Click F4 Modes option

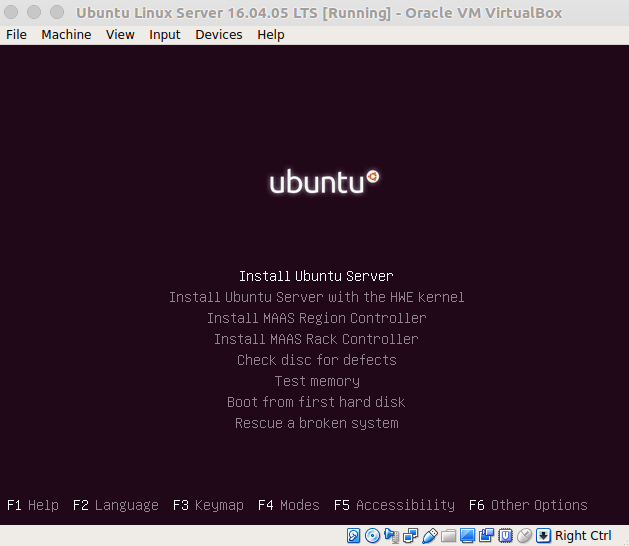click(288, 505)
